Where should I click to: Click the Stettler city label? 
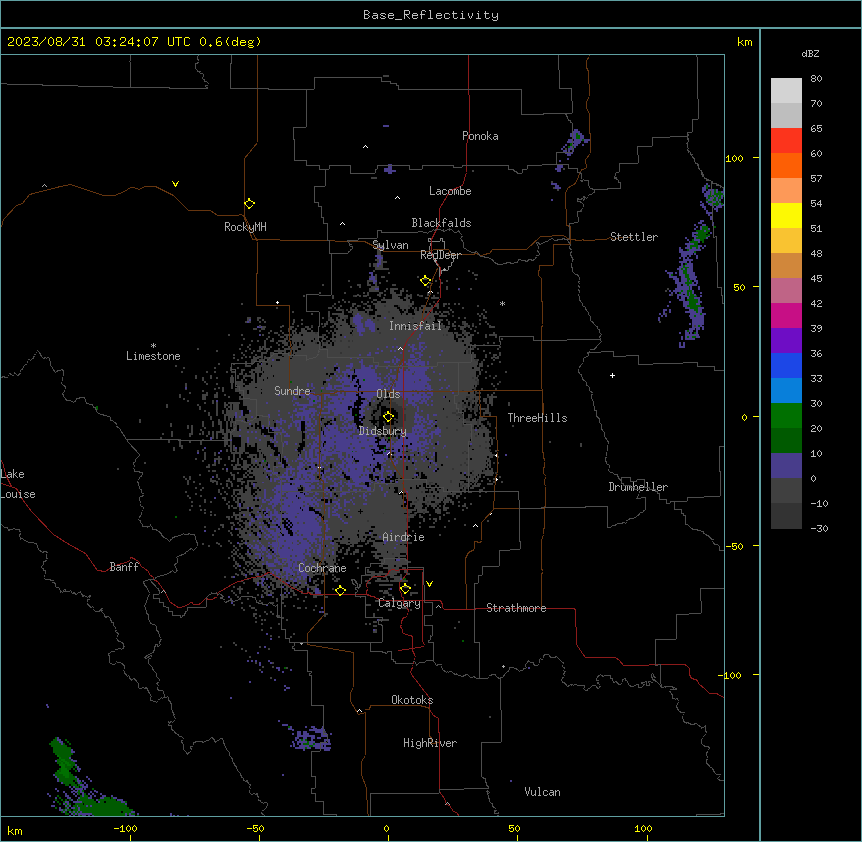634,237
